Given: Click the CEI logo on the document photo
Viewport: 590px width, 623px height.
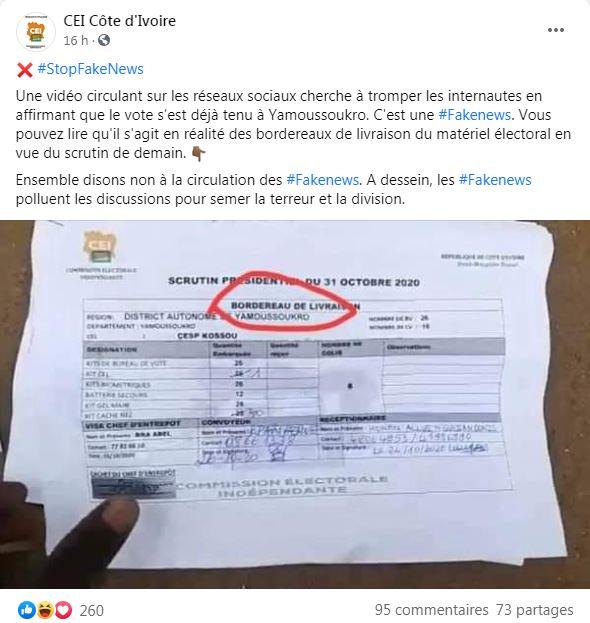Looking at the screenshot, I should (101, 247).
